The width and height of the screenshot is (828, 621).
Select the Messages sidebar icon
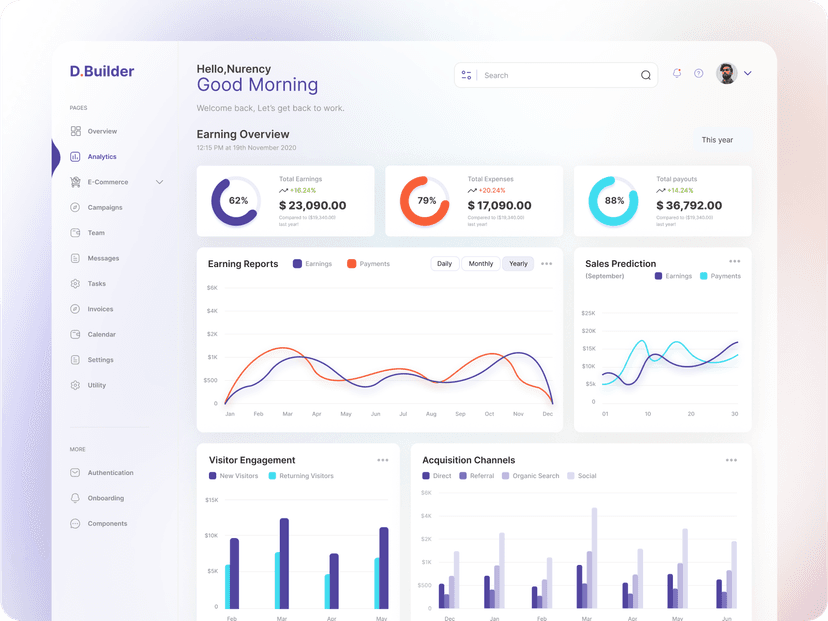click(76, 258)
